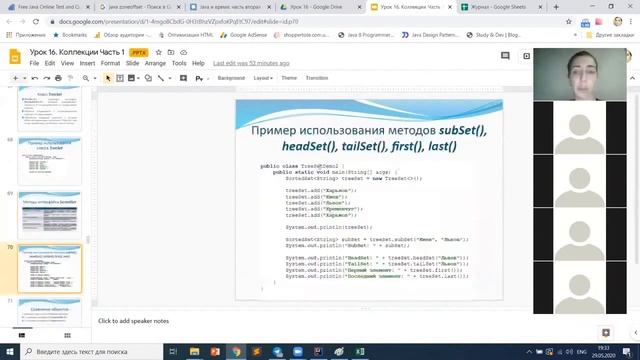The image size is (640, 360).
Task: Click to add speaker notes
Action: (x=133, y=321)
